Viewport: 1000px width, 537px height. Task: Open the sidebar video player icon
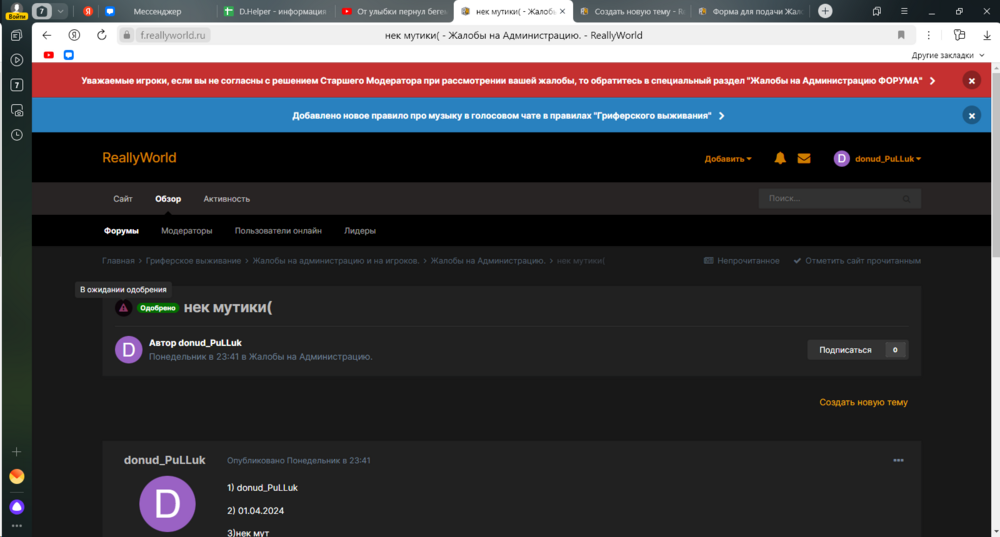pyautogui.click(x=17, y=60)
